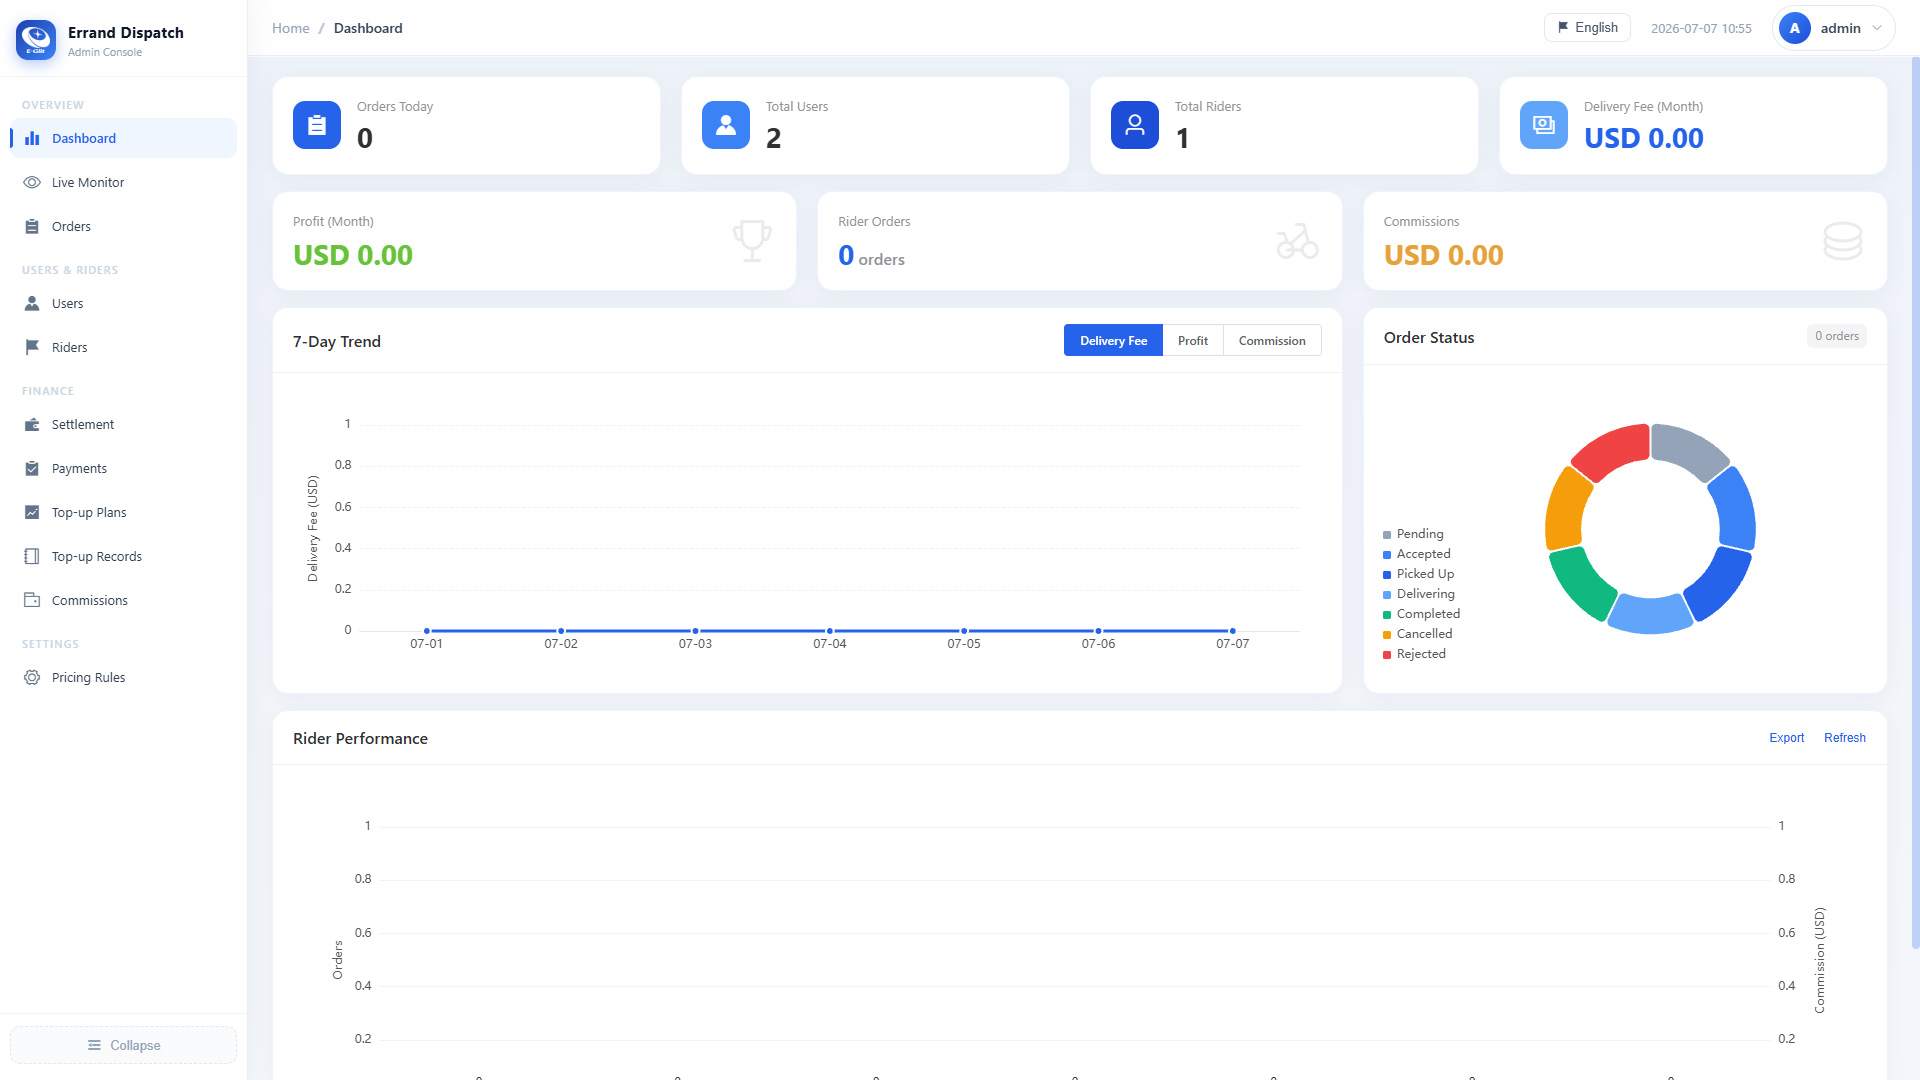Open the admin dropdown chevron
This screenshot has height=1080, width=1920.
click(x=1877, y=28)
